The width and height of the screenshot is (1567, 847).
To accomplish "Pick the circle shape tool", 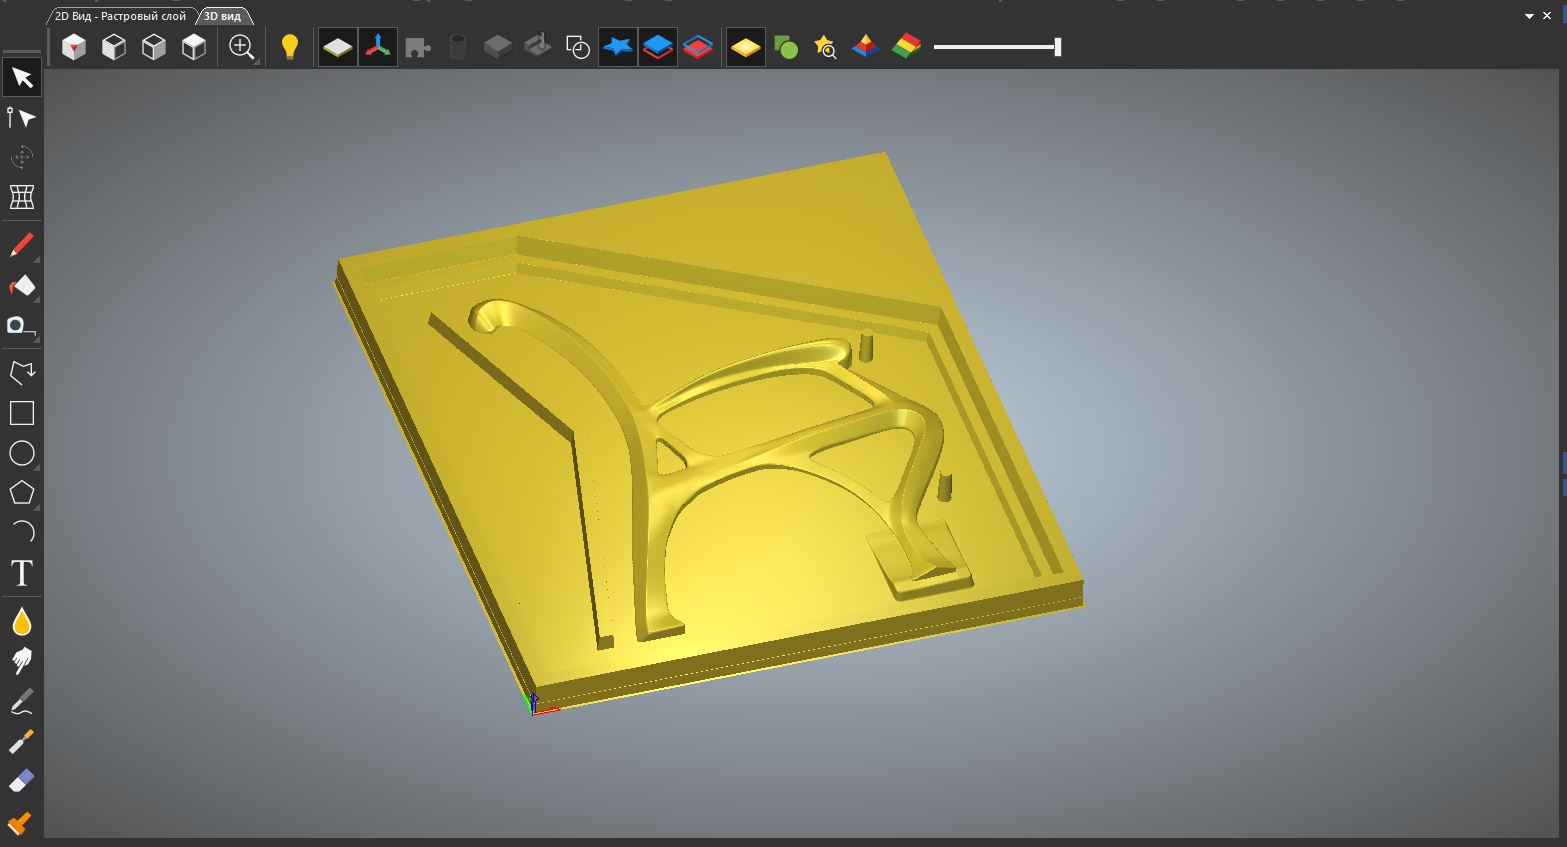I will (x=22, y=453).
